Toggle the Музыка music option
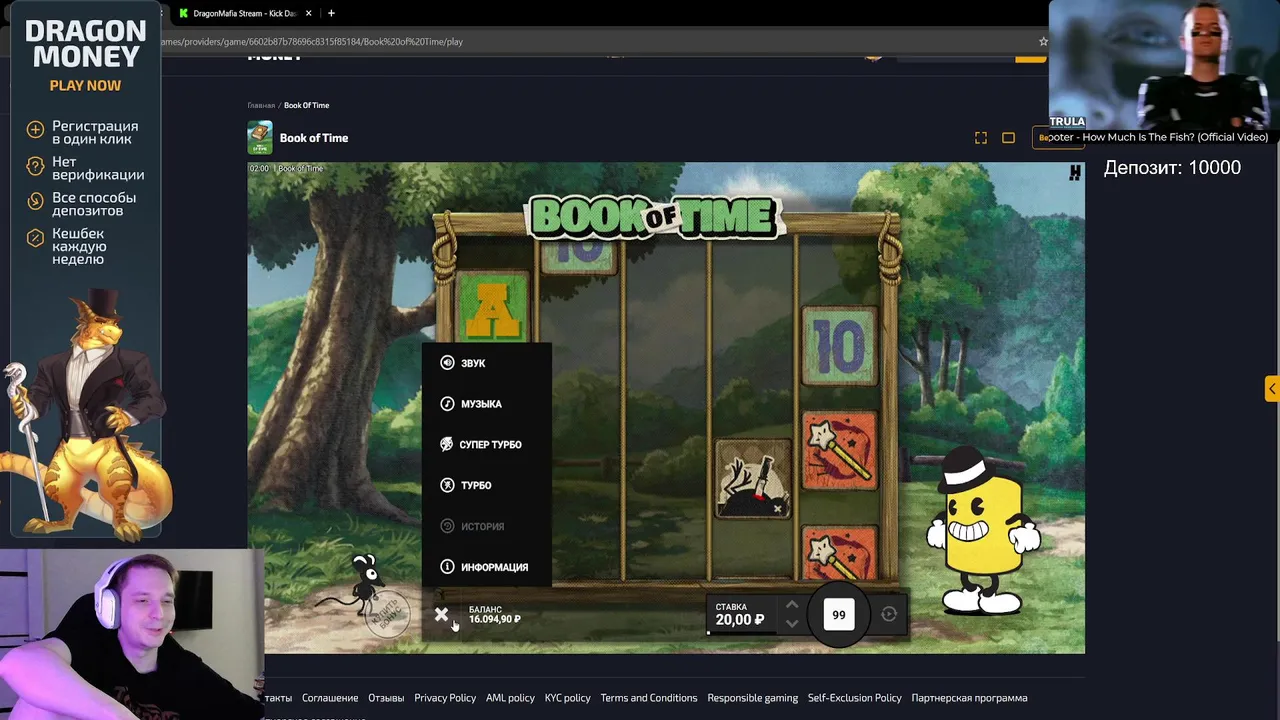Image resolution: width=1280 pixels, height=720 pixels. 471,404
